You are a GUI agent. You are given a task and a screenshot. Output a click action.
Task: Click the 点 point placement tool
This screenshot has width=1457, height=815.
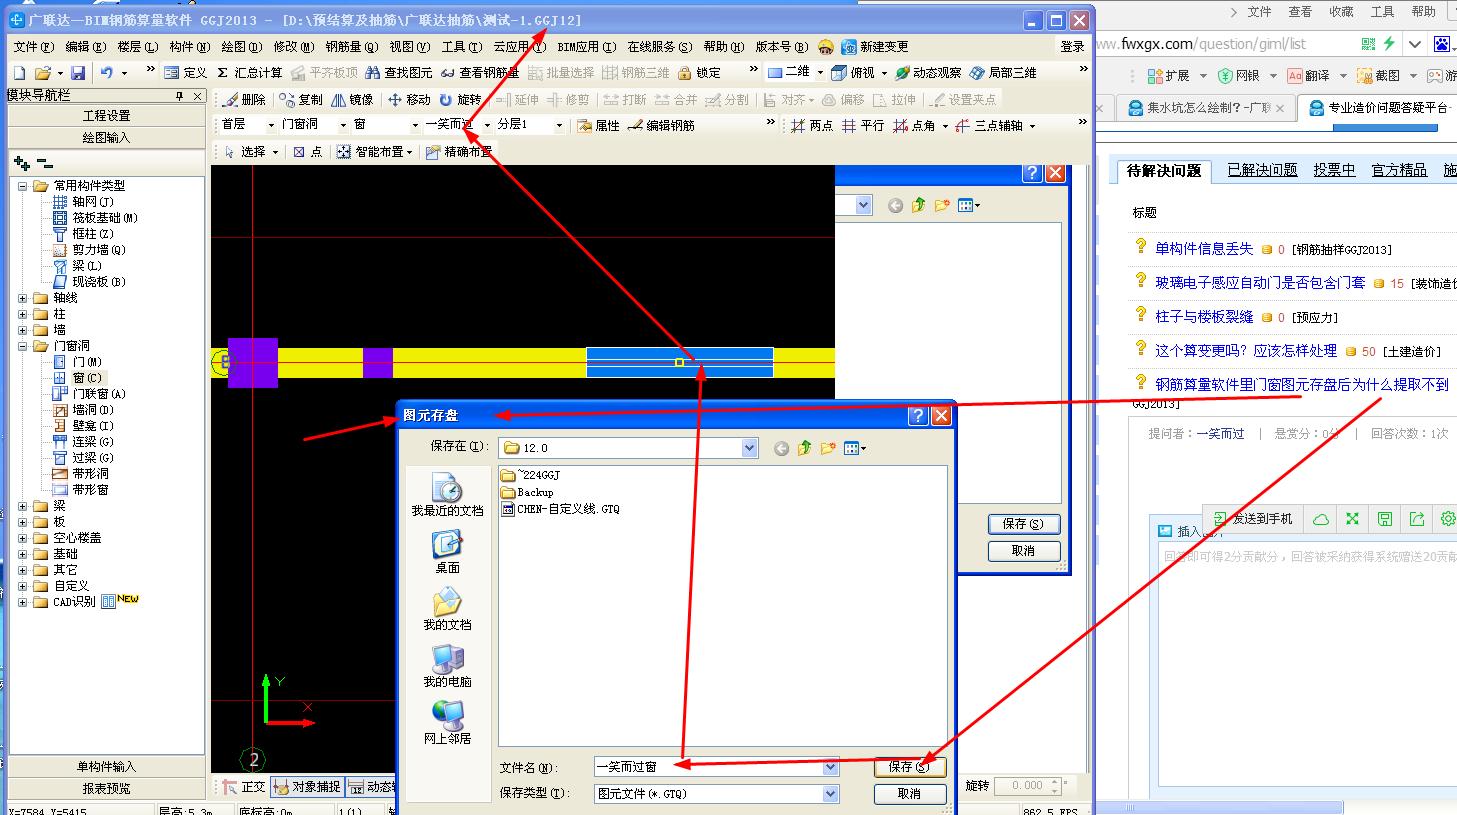click(x=308, y=152)
